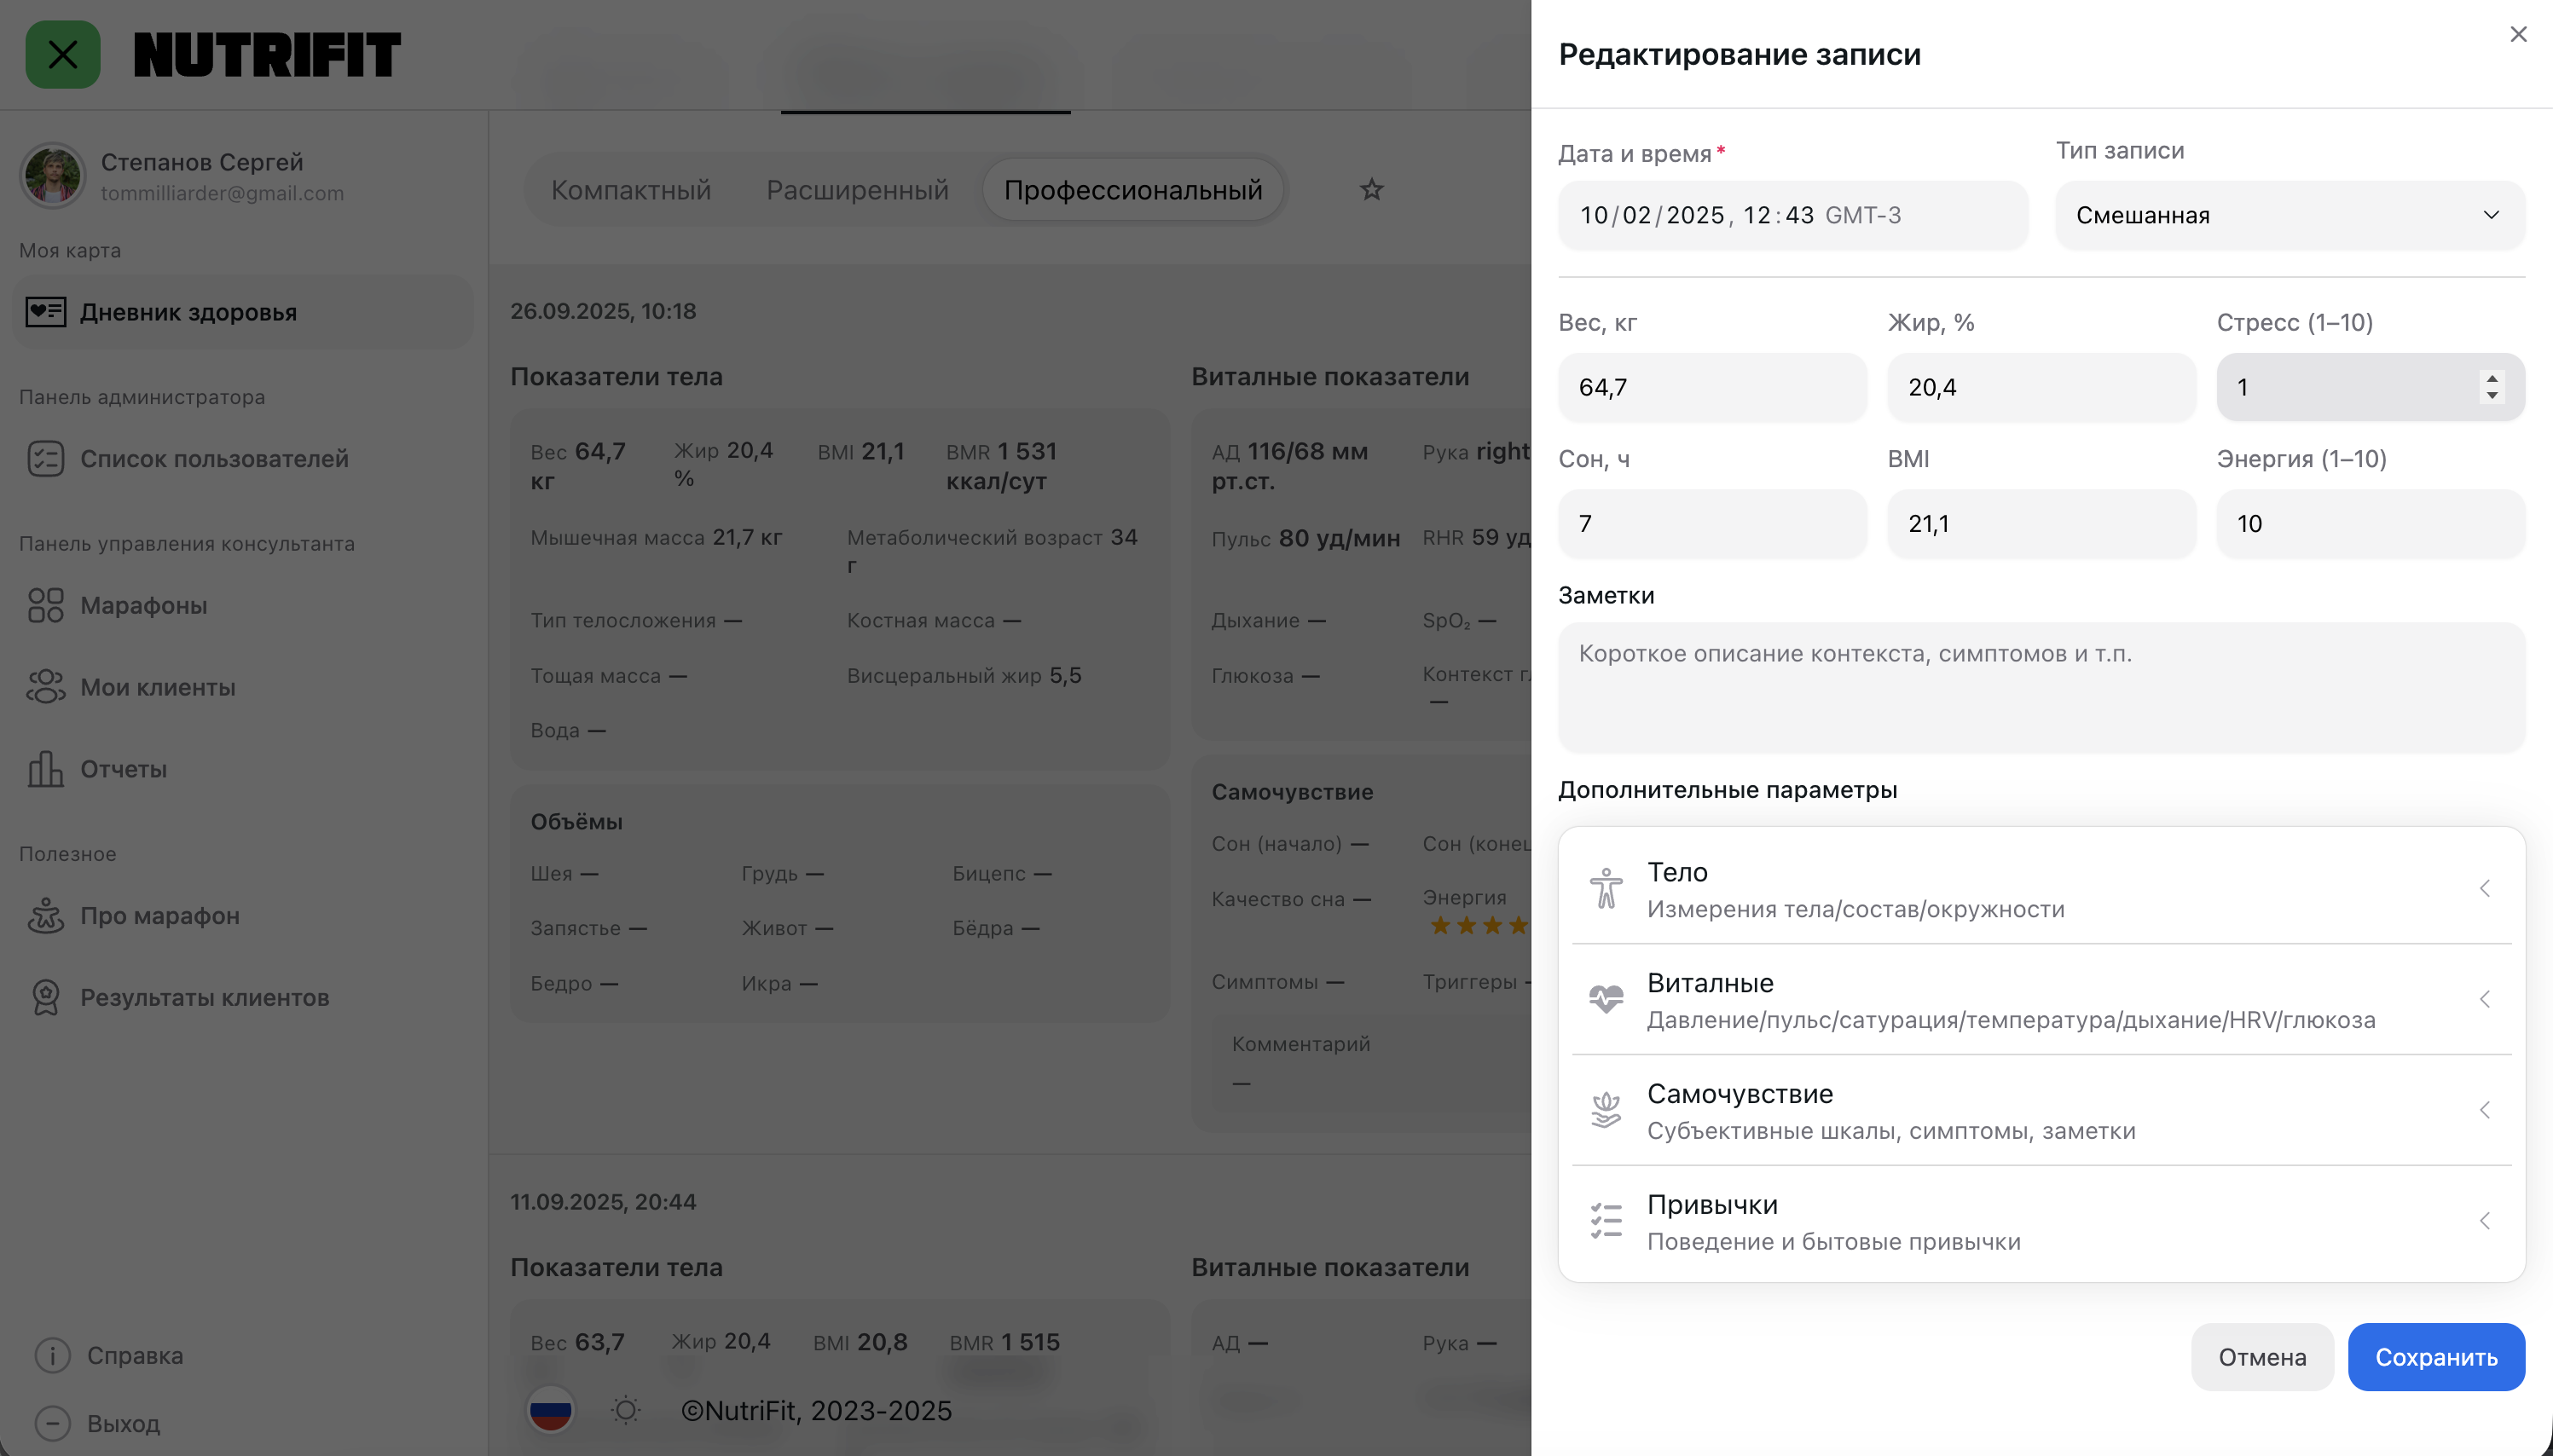Open Список пользователей

pos(213,459)
